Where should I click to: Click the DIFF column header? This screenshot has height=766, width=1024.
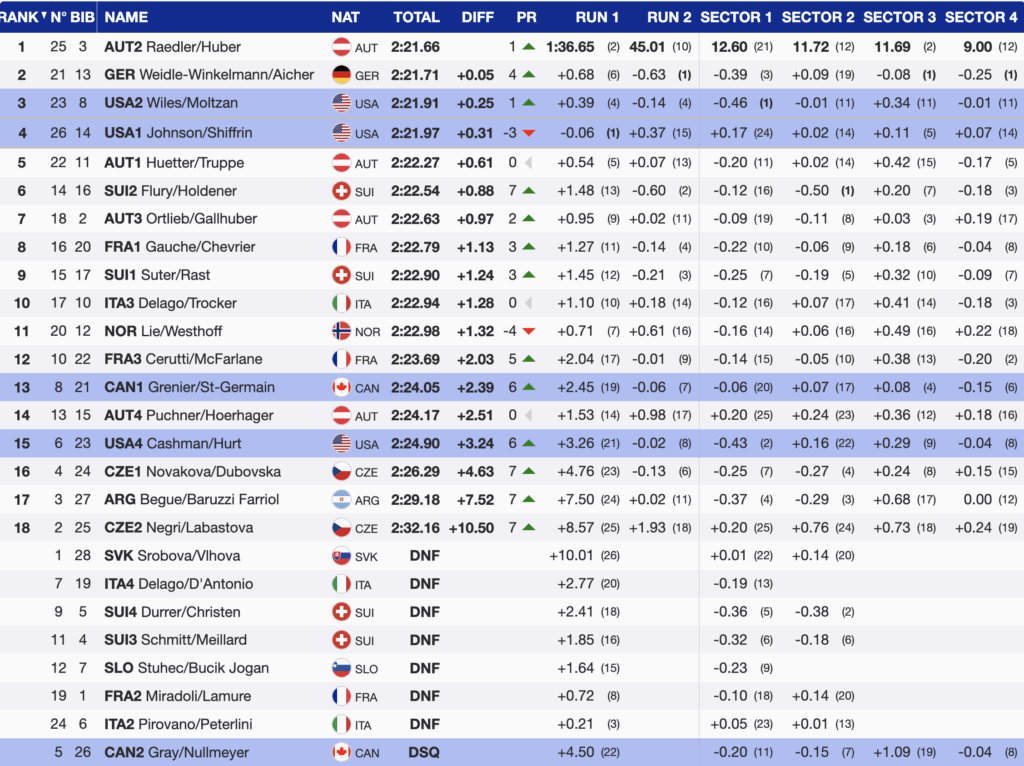[x=477, y=17]
